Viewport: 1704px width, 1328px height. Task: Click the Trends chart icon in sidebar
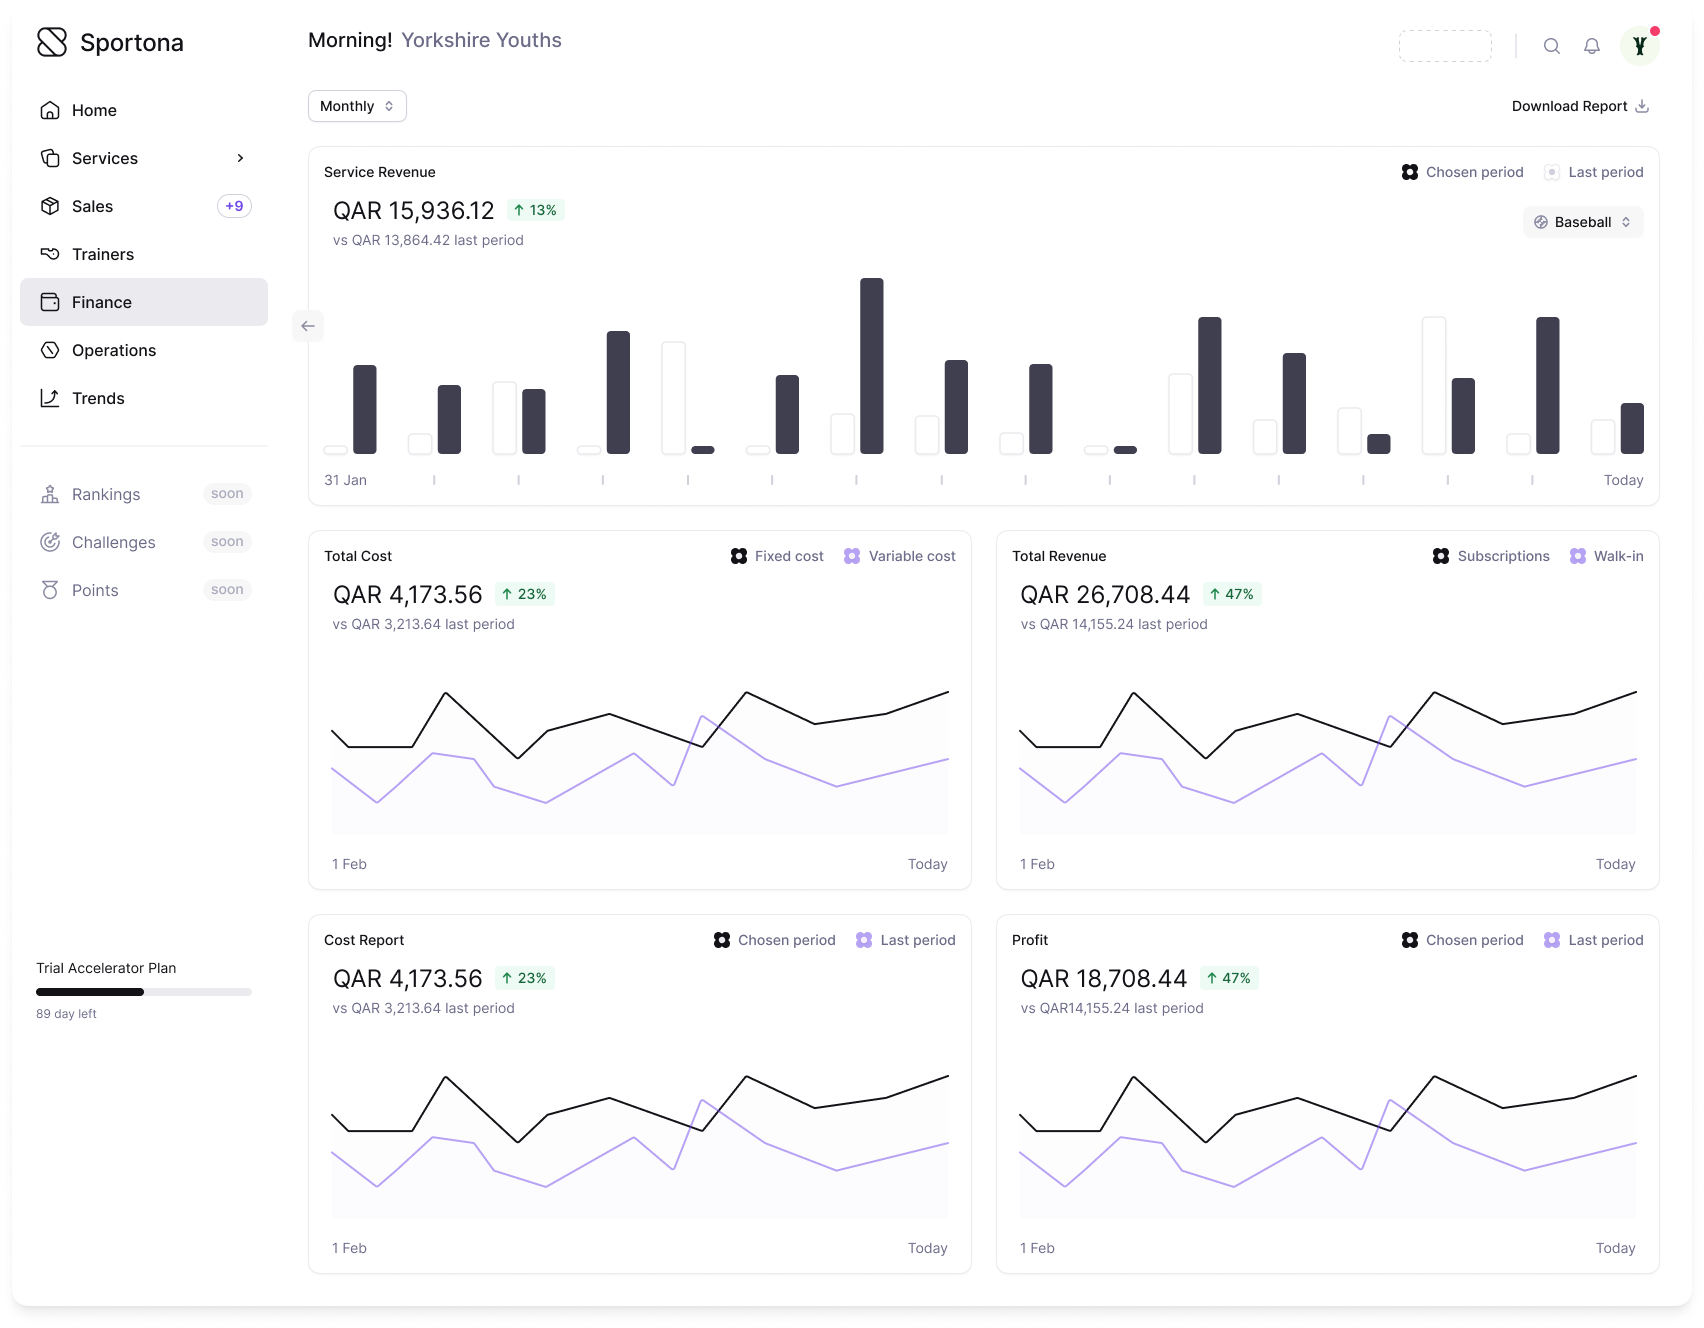pos(50,398)
